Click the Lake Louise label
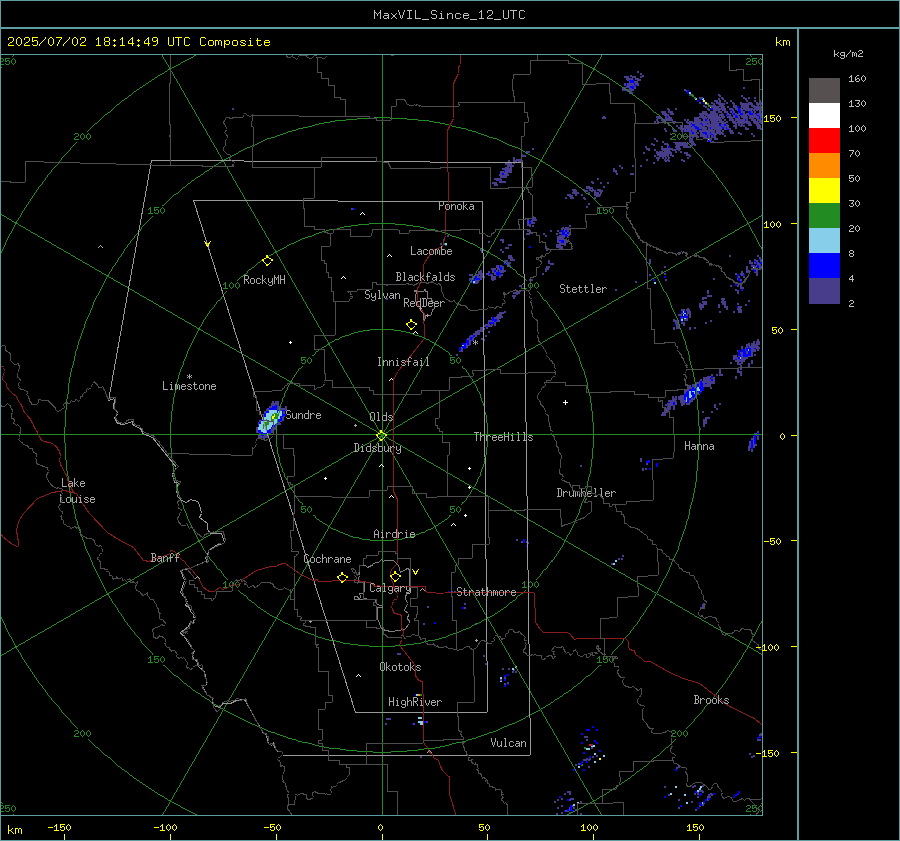900x841 pixels. point(77,491)
